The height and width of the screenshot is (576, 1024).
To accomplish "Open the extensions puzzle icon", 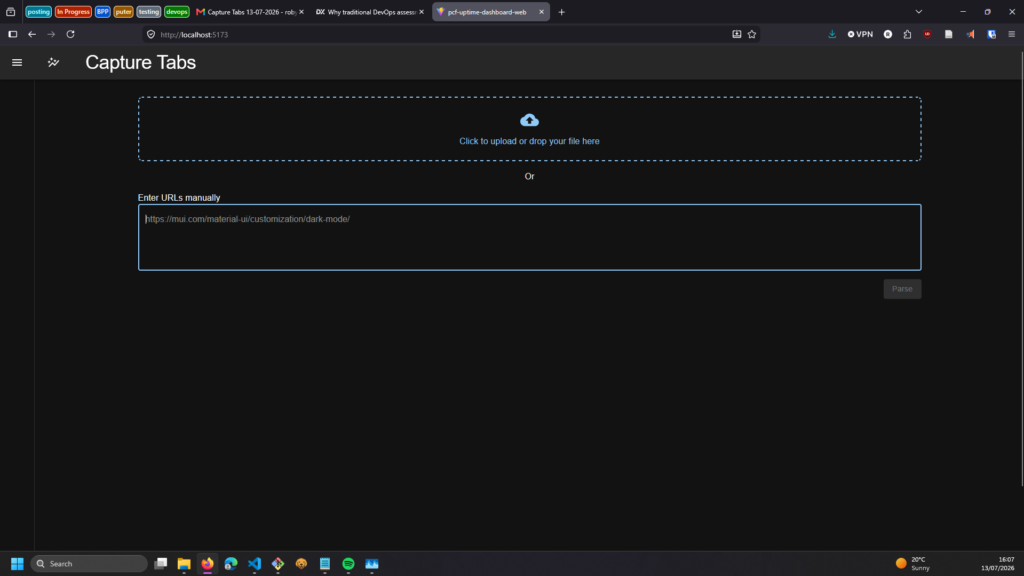I will (907, 35).
